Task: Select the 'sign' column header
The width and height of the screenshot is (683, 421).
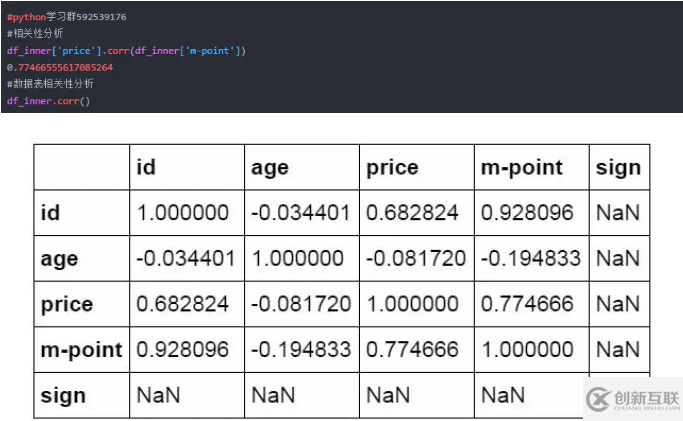Action: pos(617,168)
